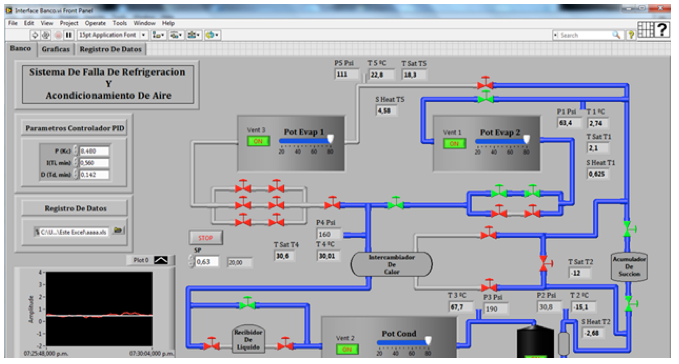679x364 pixels.
Task: Expand the Reorder toolbar dropdown
Action: 212,35
